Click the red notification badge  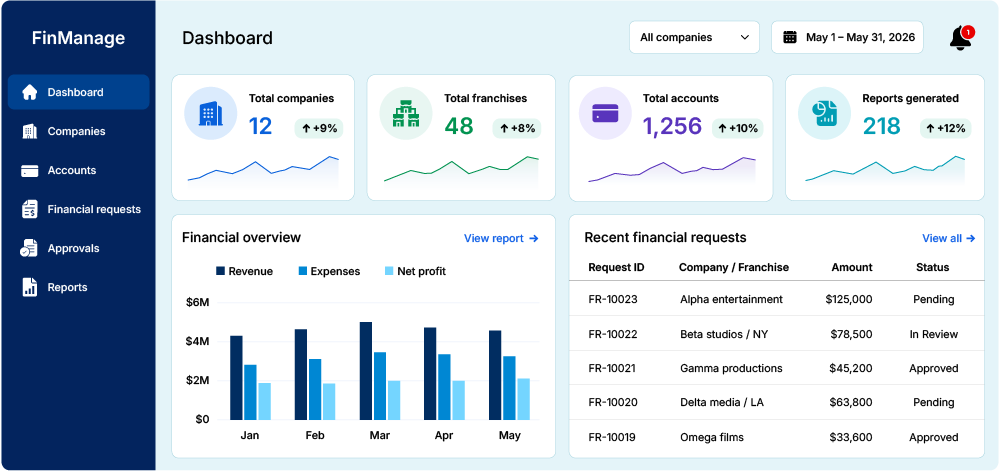point(968,31)
